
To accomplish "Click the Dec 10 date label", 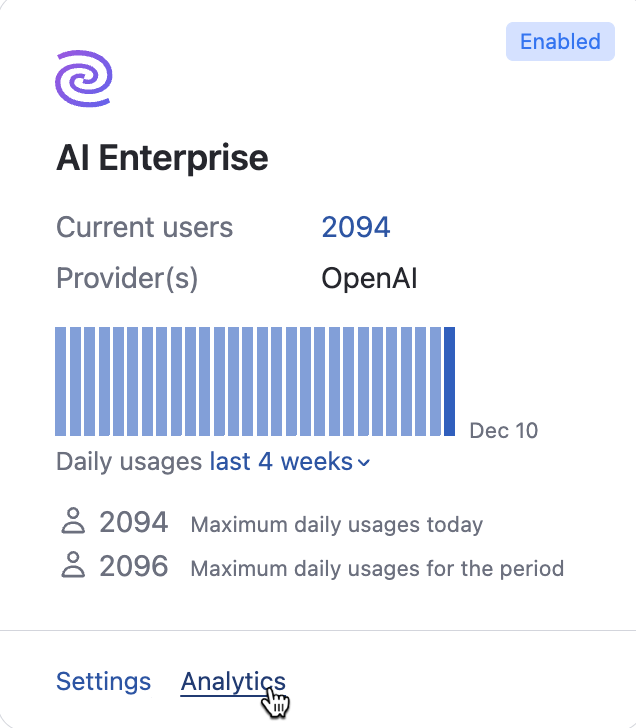I will [x=504, y=431].
